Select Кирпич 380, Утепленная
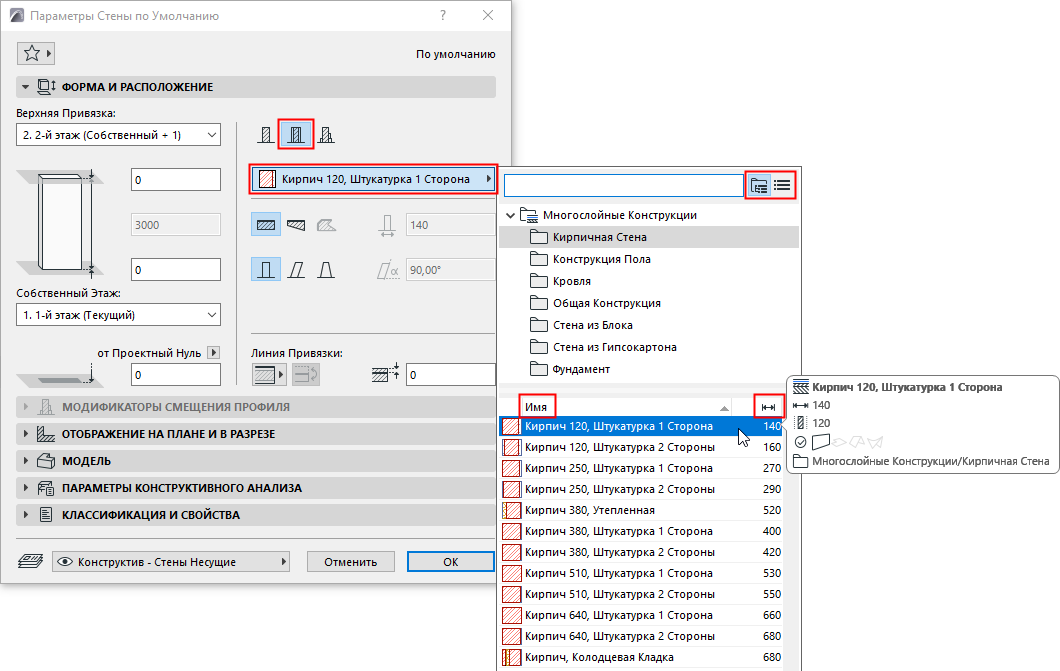The image size is (1060, 671). 641,510
